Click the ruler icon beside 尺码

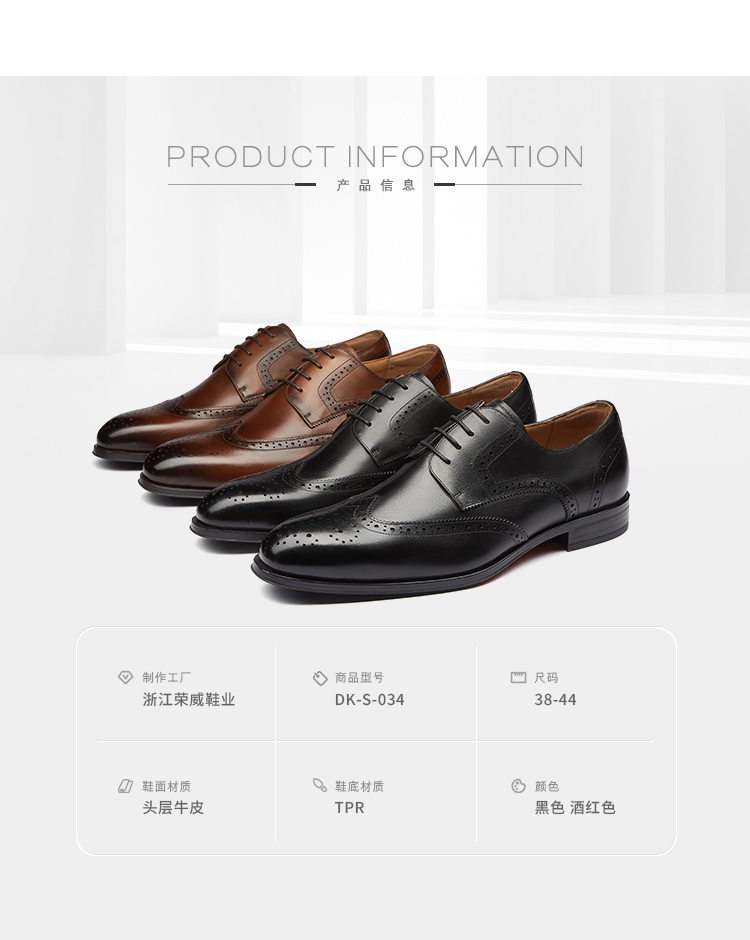(518, 677)
